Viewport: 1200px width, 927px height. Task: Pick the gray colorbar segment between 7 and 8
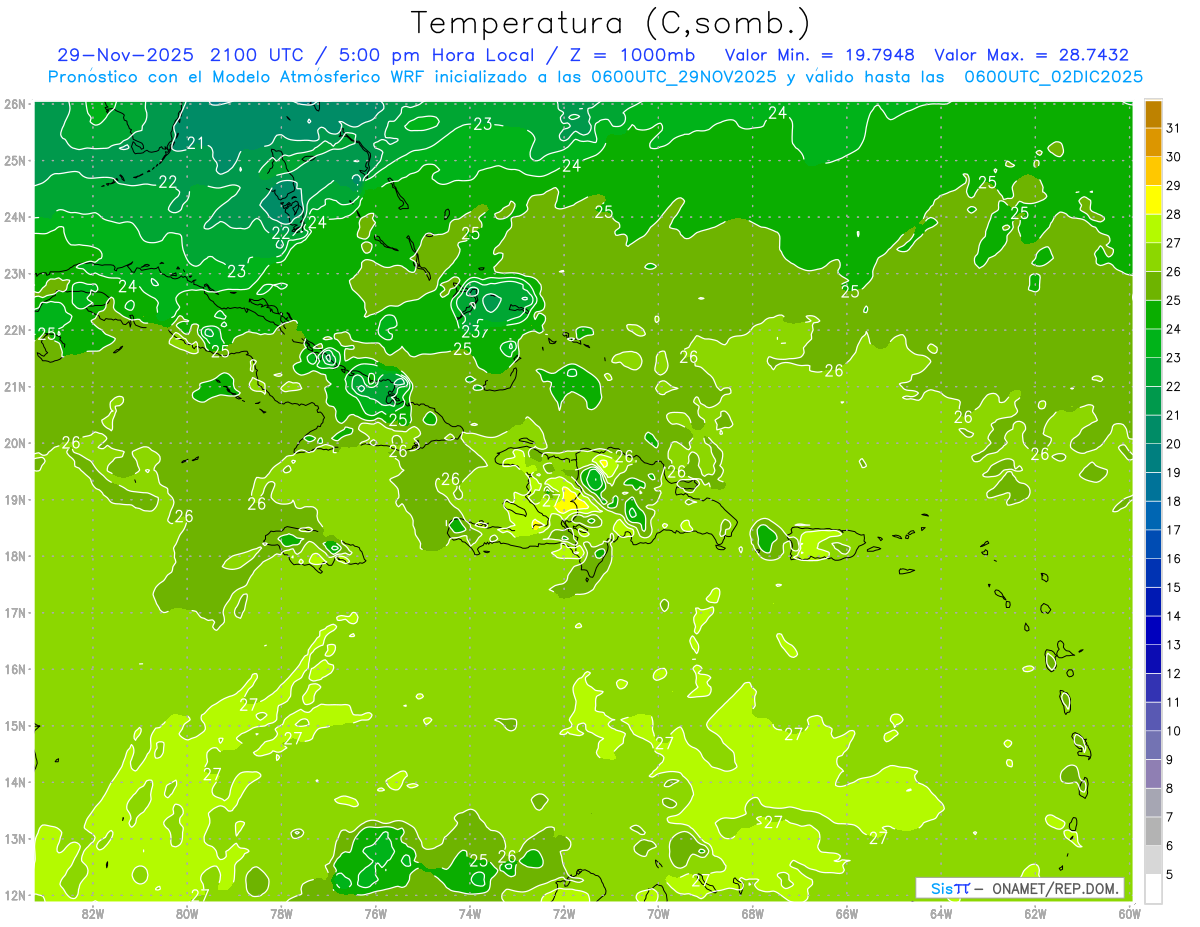[x=1154, y=803]
